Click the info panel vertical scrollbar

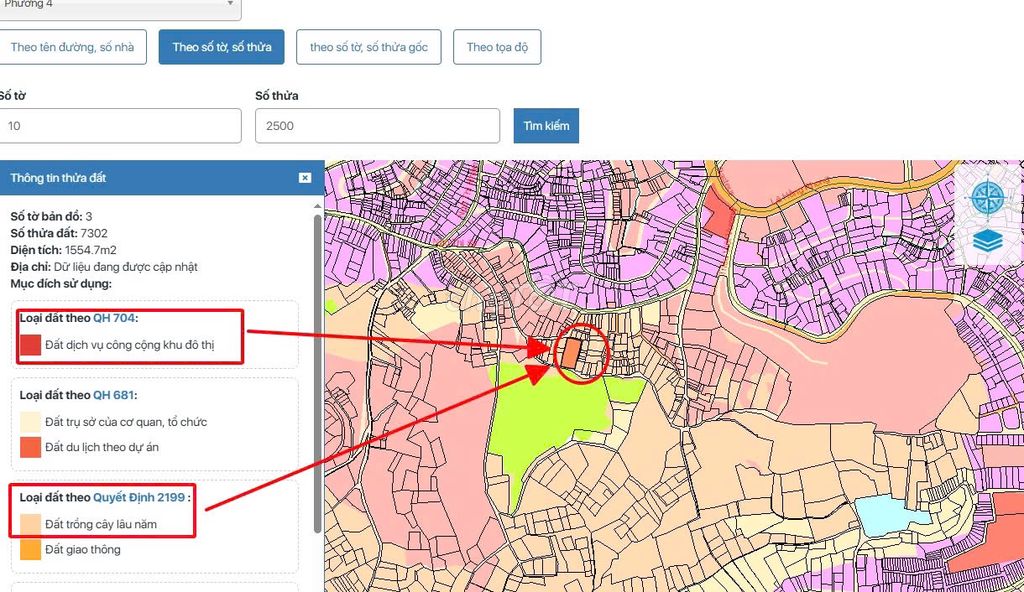tap(318, 370)
